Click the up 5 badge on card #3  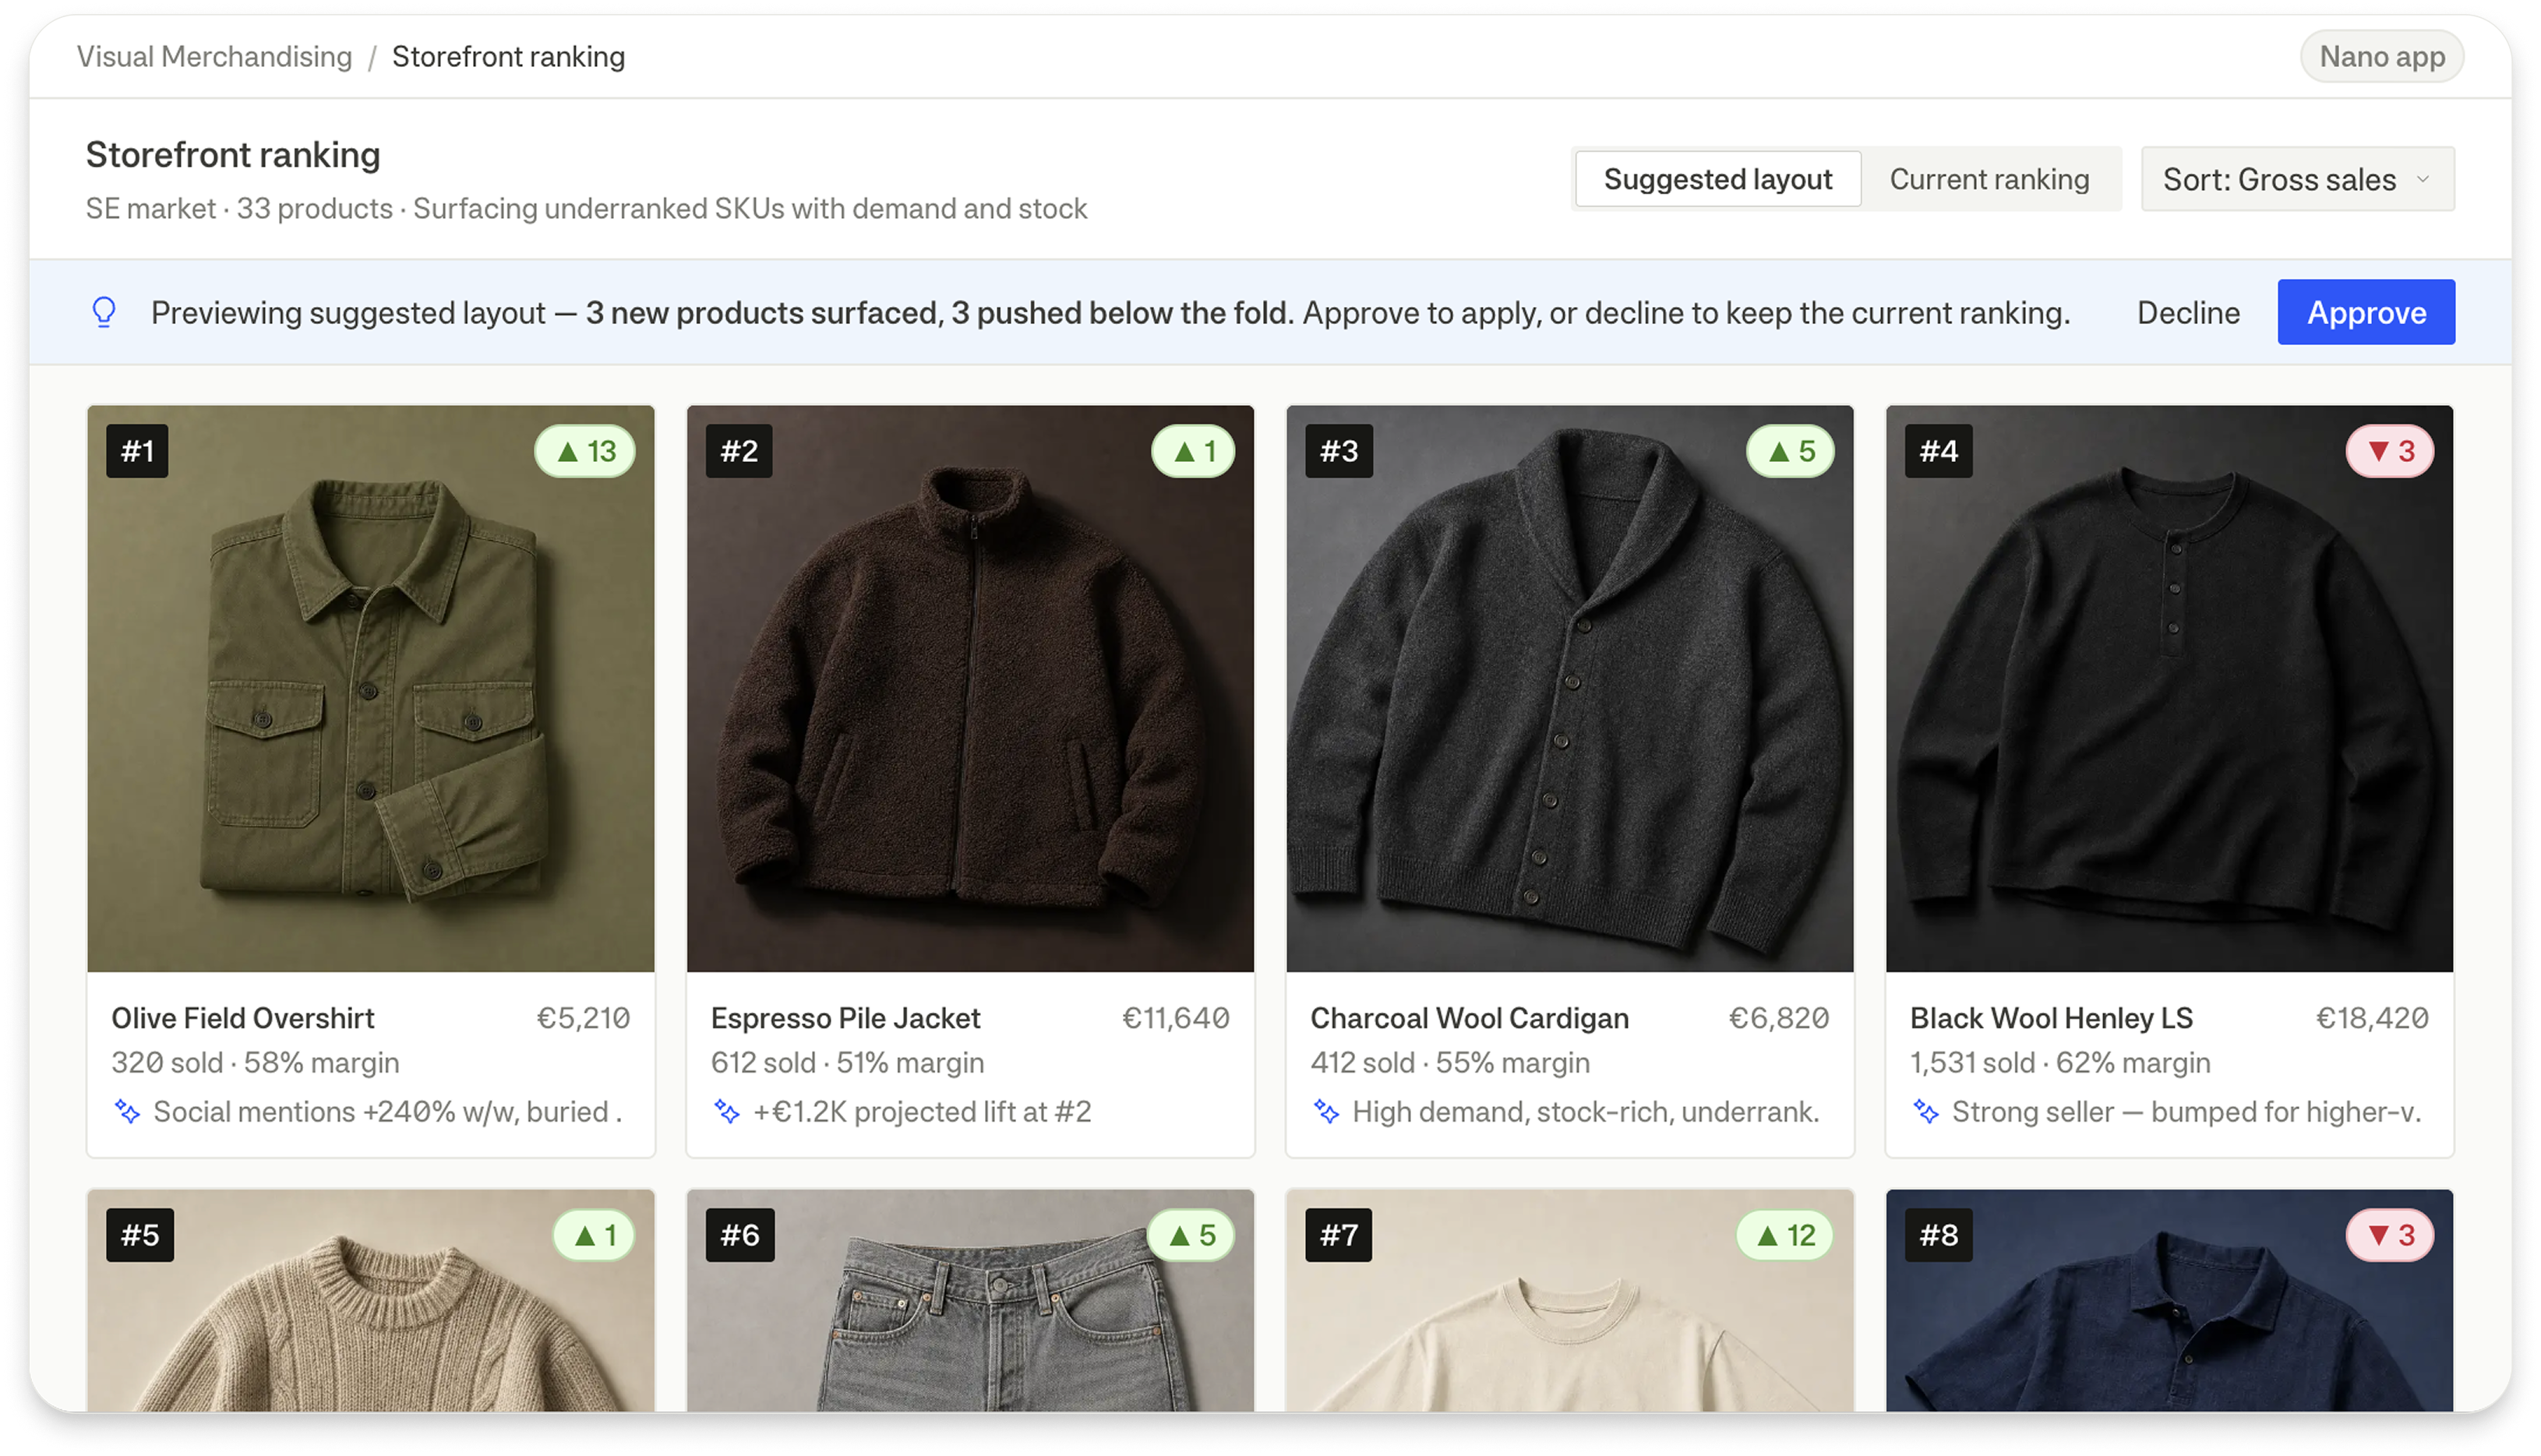tap(1790, 451)
